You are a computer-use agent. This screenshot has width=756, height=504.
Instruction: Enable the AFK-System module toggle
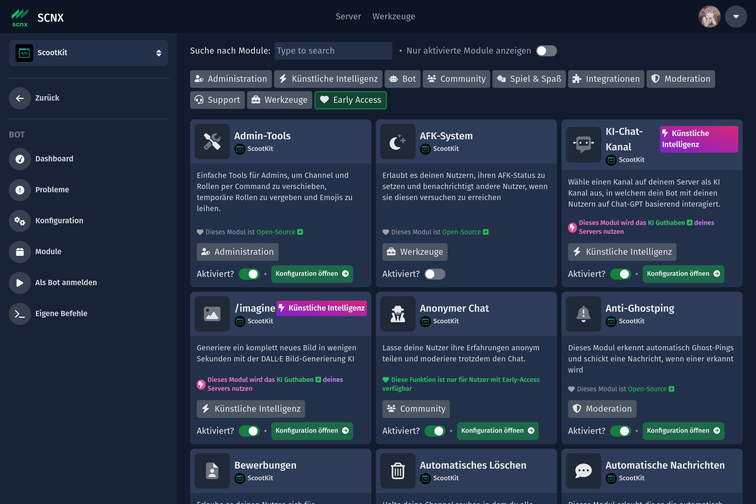[x=434, y=274]
